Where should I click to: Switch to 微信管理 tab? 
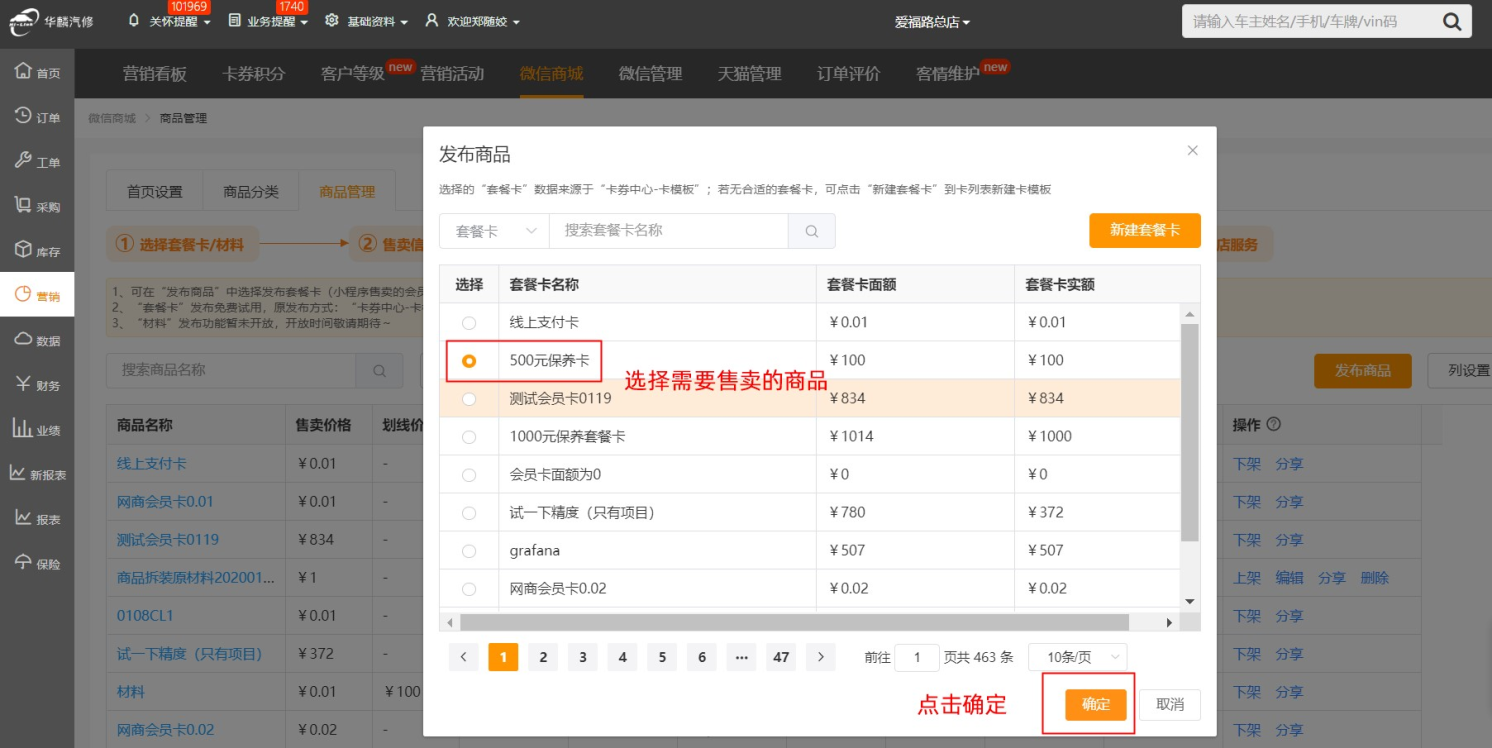(650, 73)
